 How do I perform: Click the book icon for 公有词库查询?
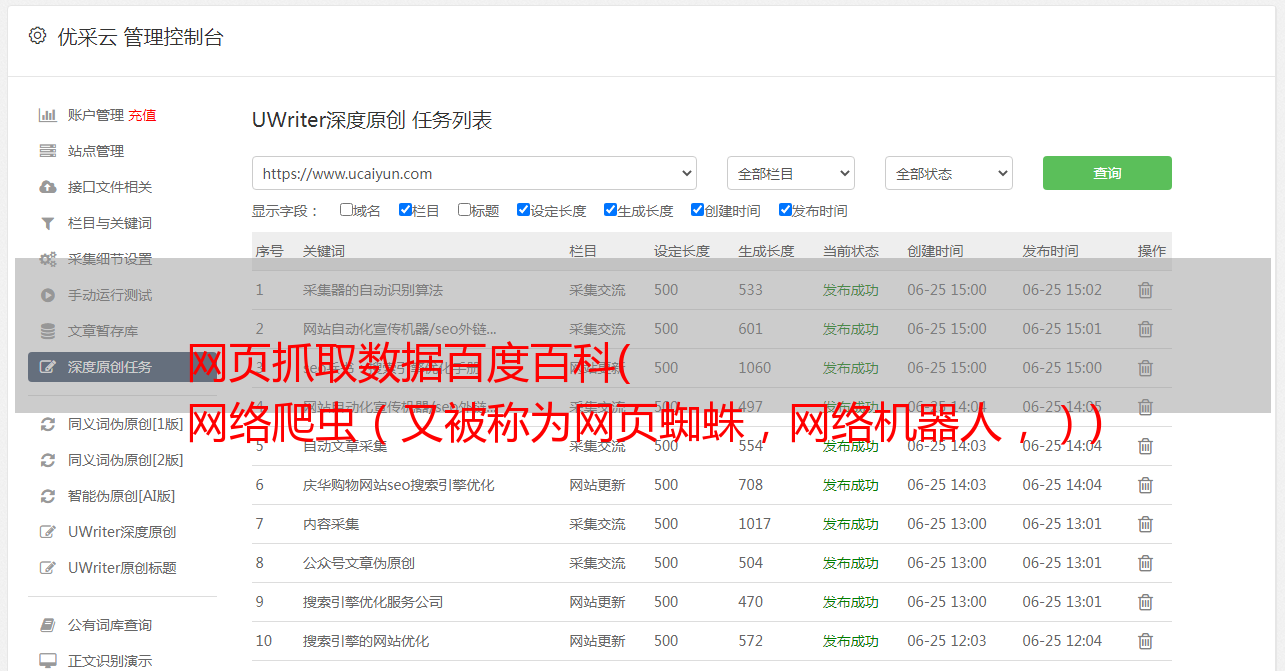[47, 625]
